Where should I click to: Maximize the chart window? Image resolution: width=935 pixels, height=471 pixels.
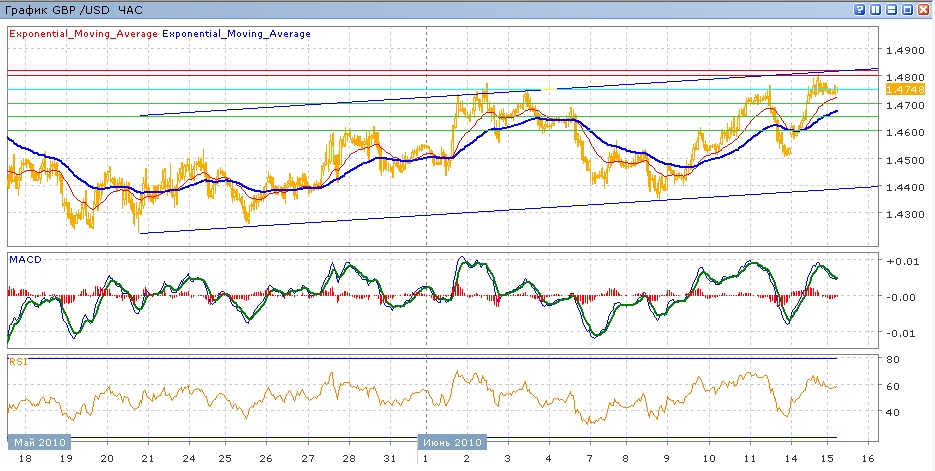(x=907, y=9)
